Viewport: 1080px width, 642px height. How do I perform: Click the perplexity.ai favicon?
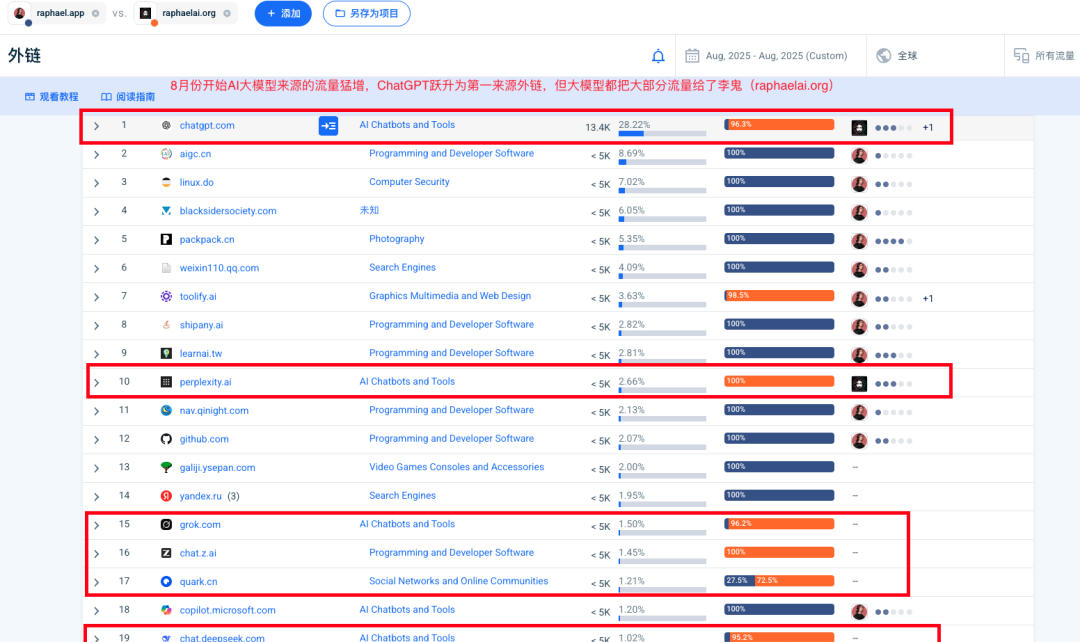pyautogui.click(x=166, y=382)
